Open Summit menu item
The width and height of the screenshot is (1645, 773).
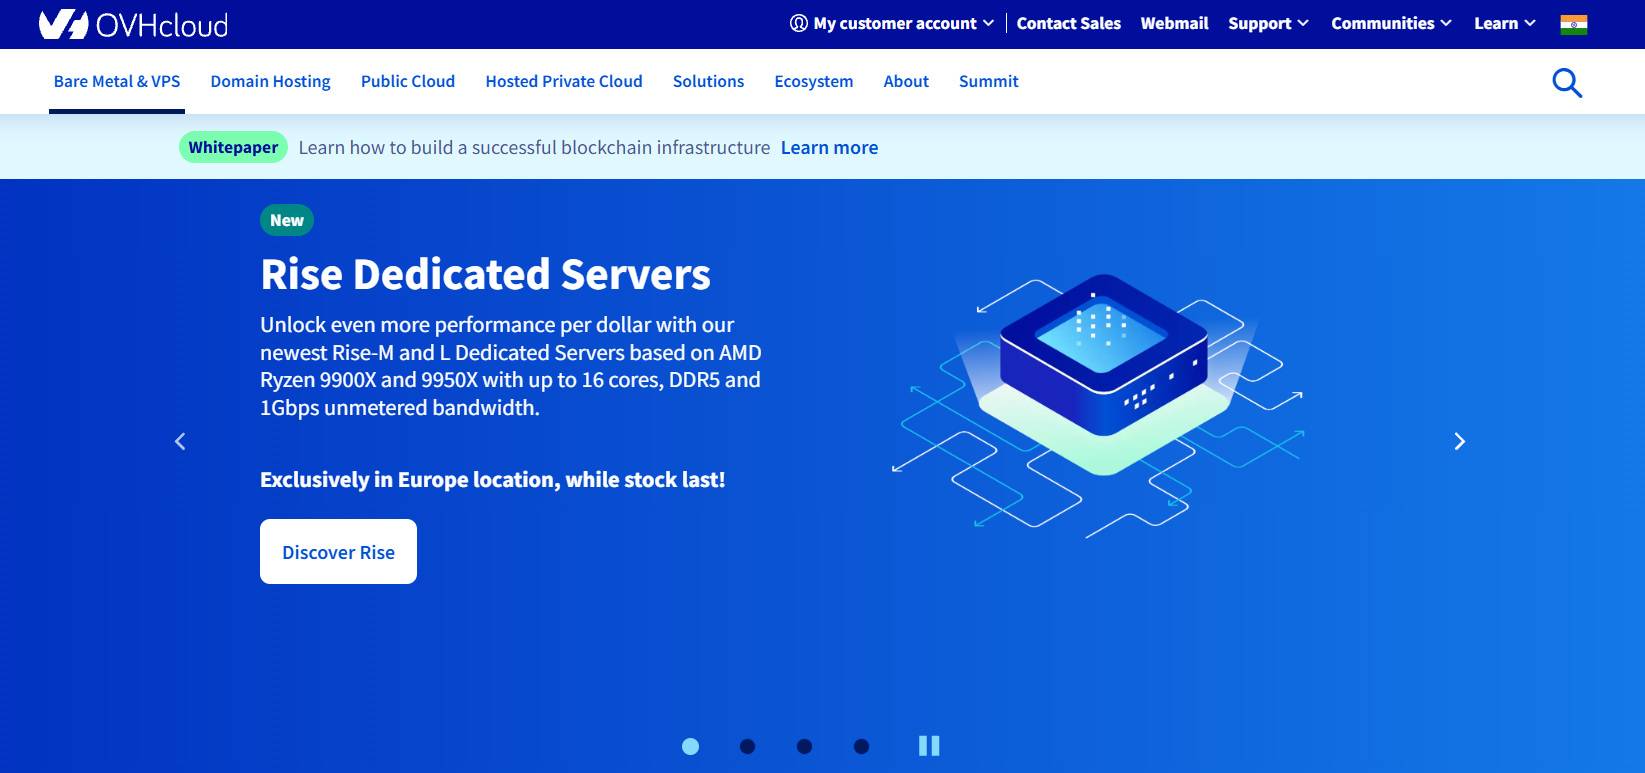[x=989, y=81]
